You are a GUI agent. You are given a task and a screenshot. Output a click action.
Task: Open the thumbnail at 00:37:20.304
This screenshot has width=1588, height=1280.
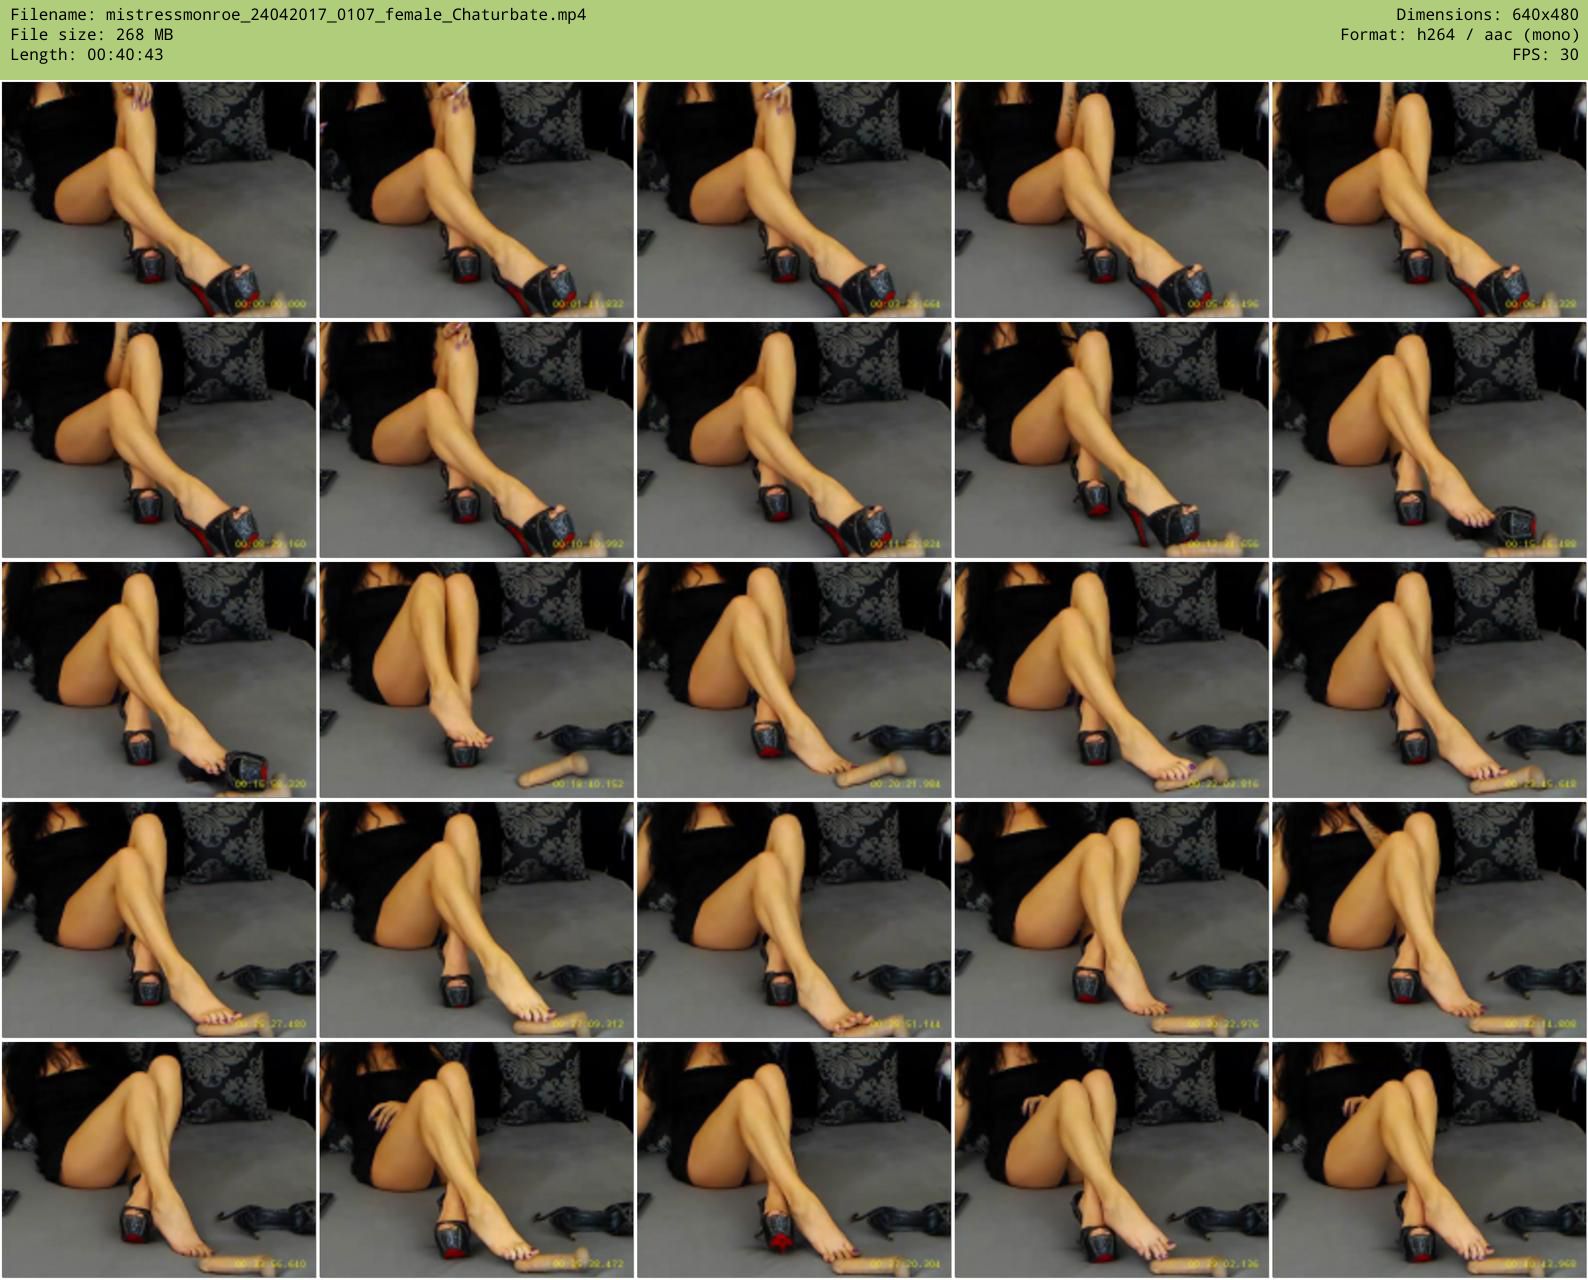794,1160
